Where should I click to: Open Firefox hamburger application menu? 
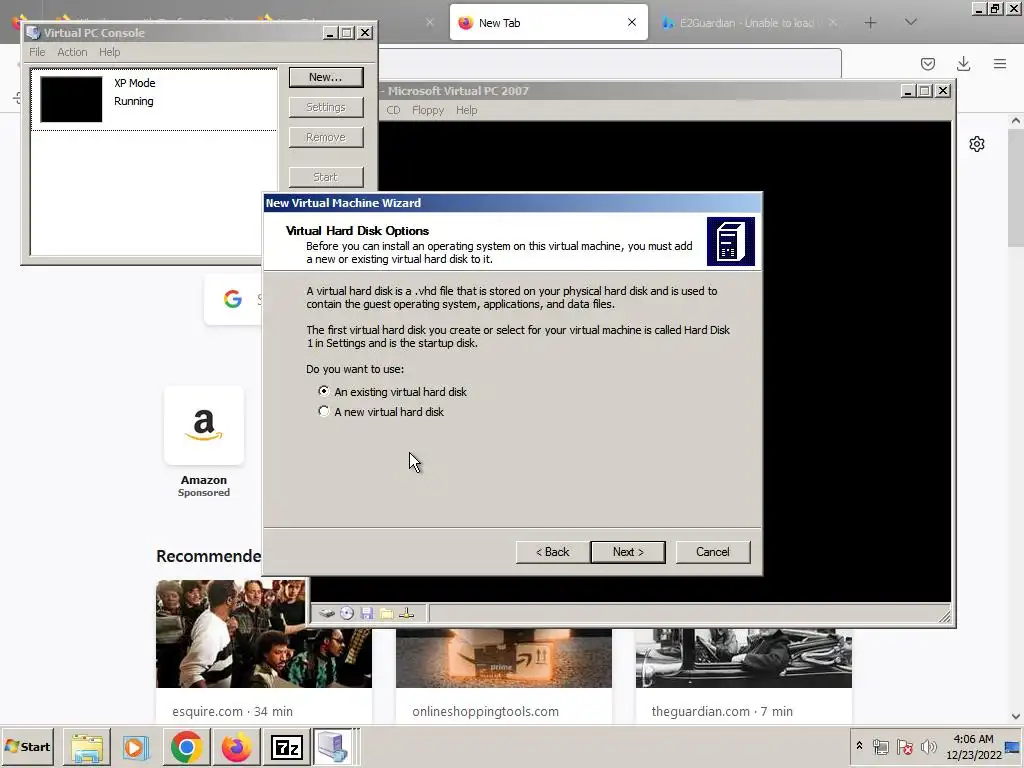(x=999, y=63)
